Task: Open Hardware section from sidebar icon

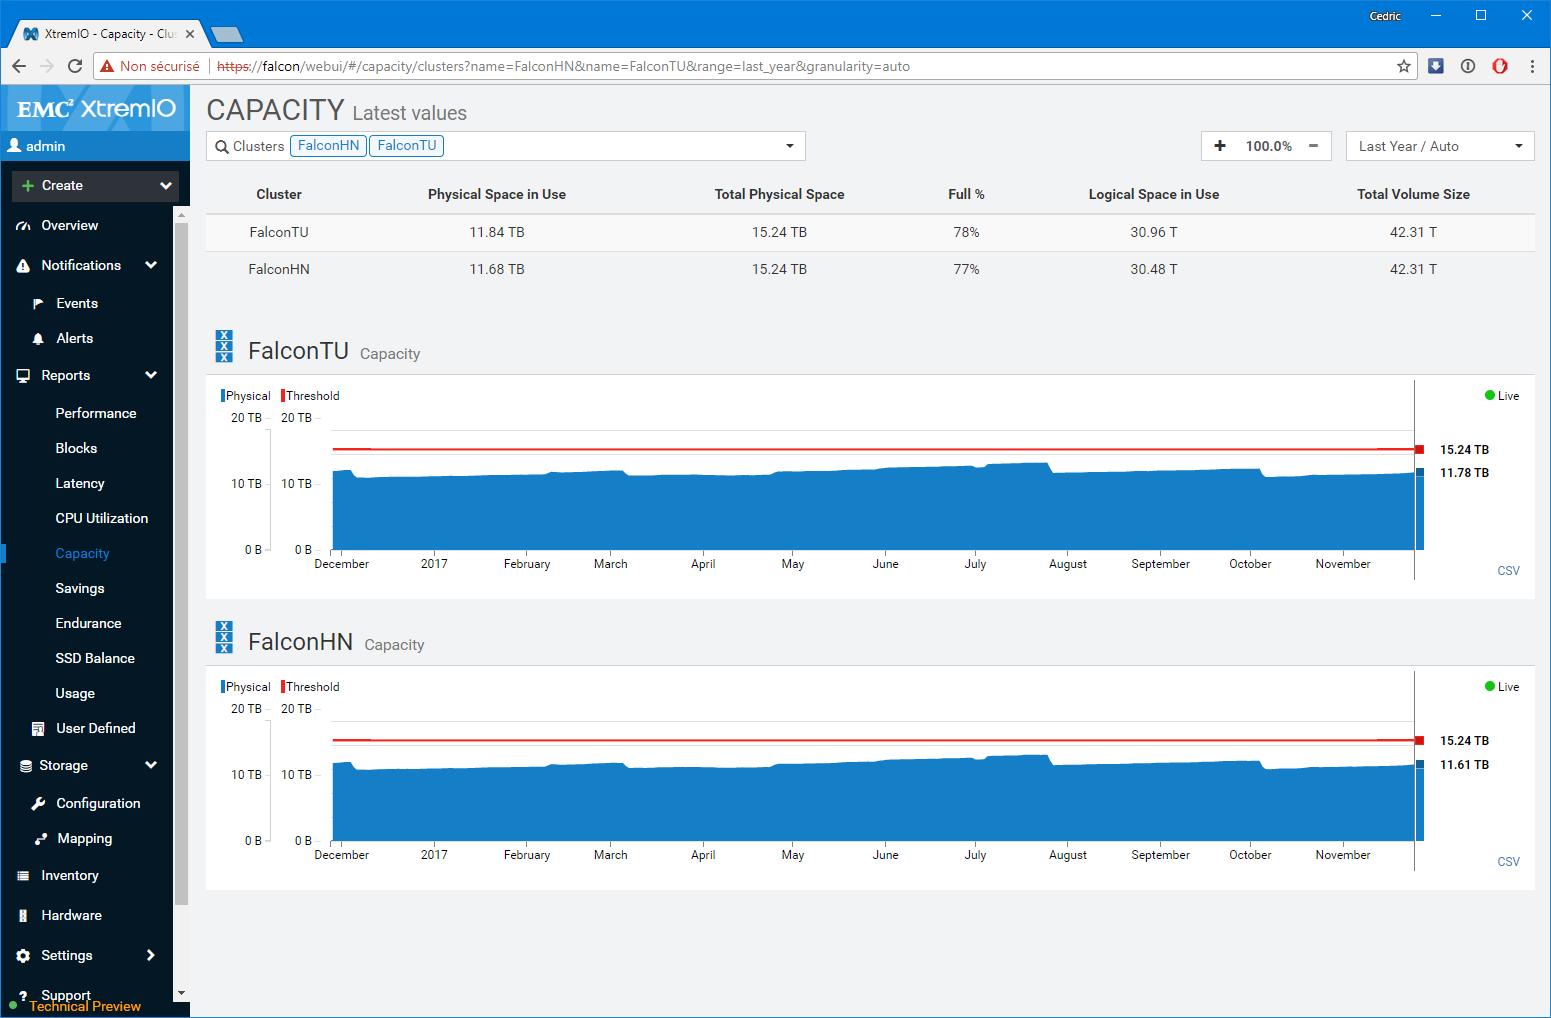Action: 23,915
